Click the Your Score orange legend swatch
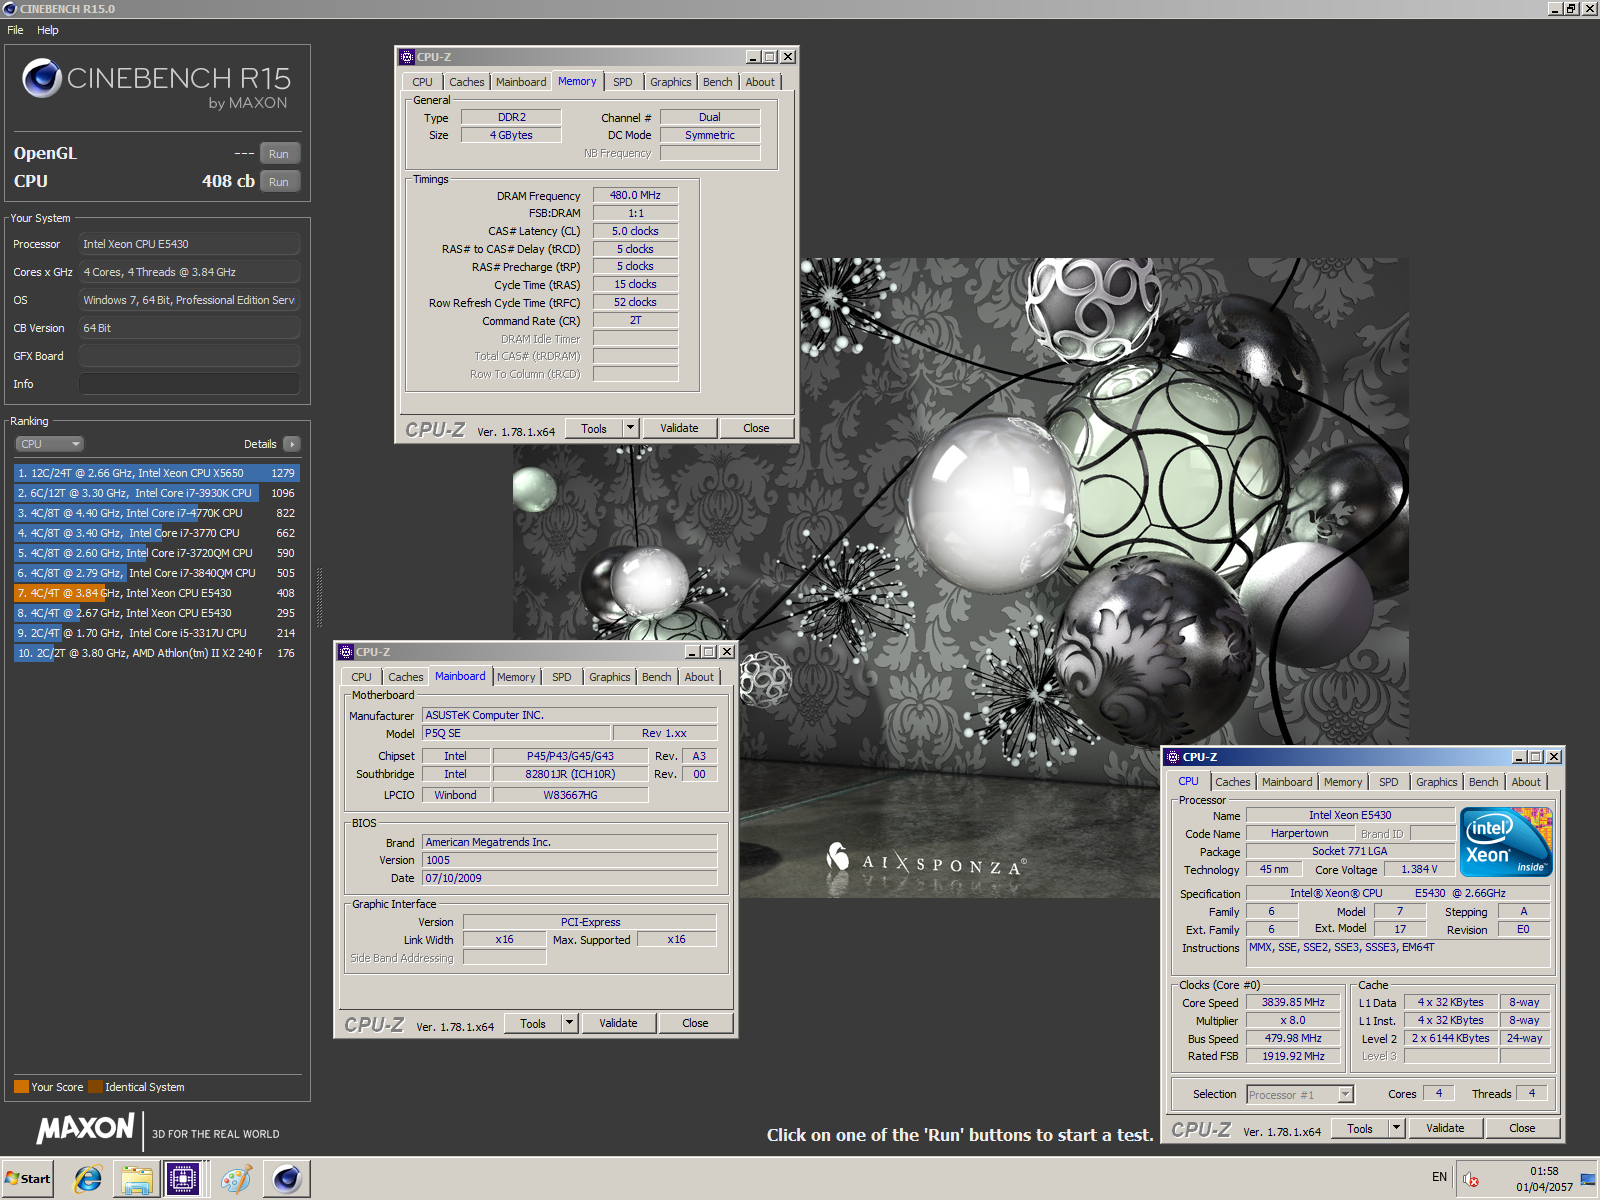Viewport: 1600px width, 1200px height. pos(21,1087)
